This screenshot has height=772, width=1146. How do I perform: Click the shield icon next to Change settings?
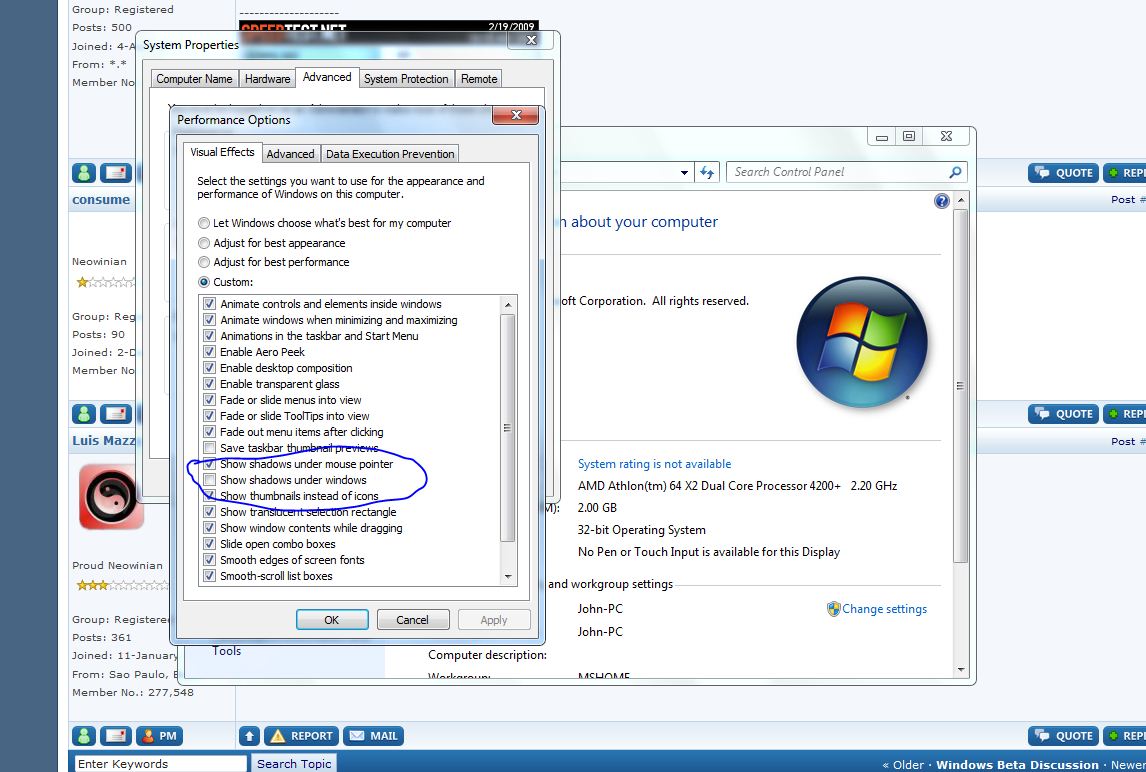click(x=833, y=609)
